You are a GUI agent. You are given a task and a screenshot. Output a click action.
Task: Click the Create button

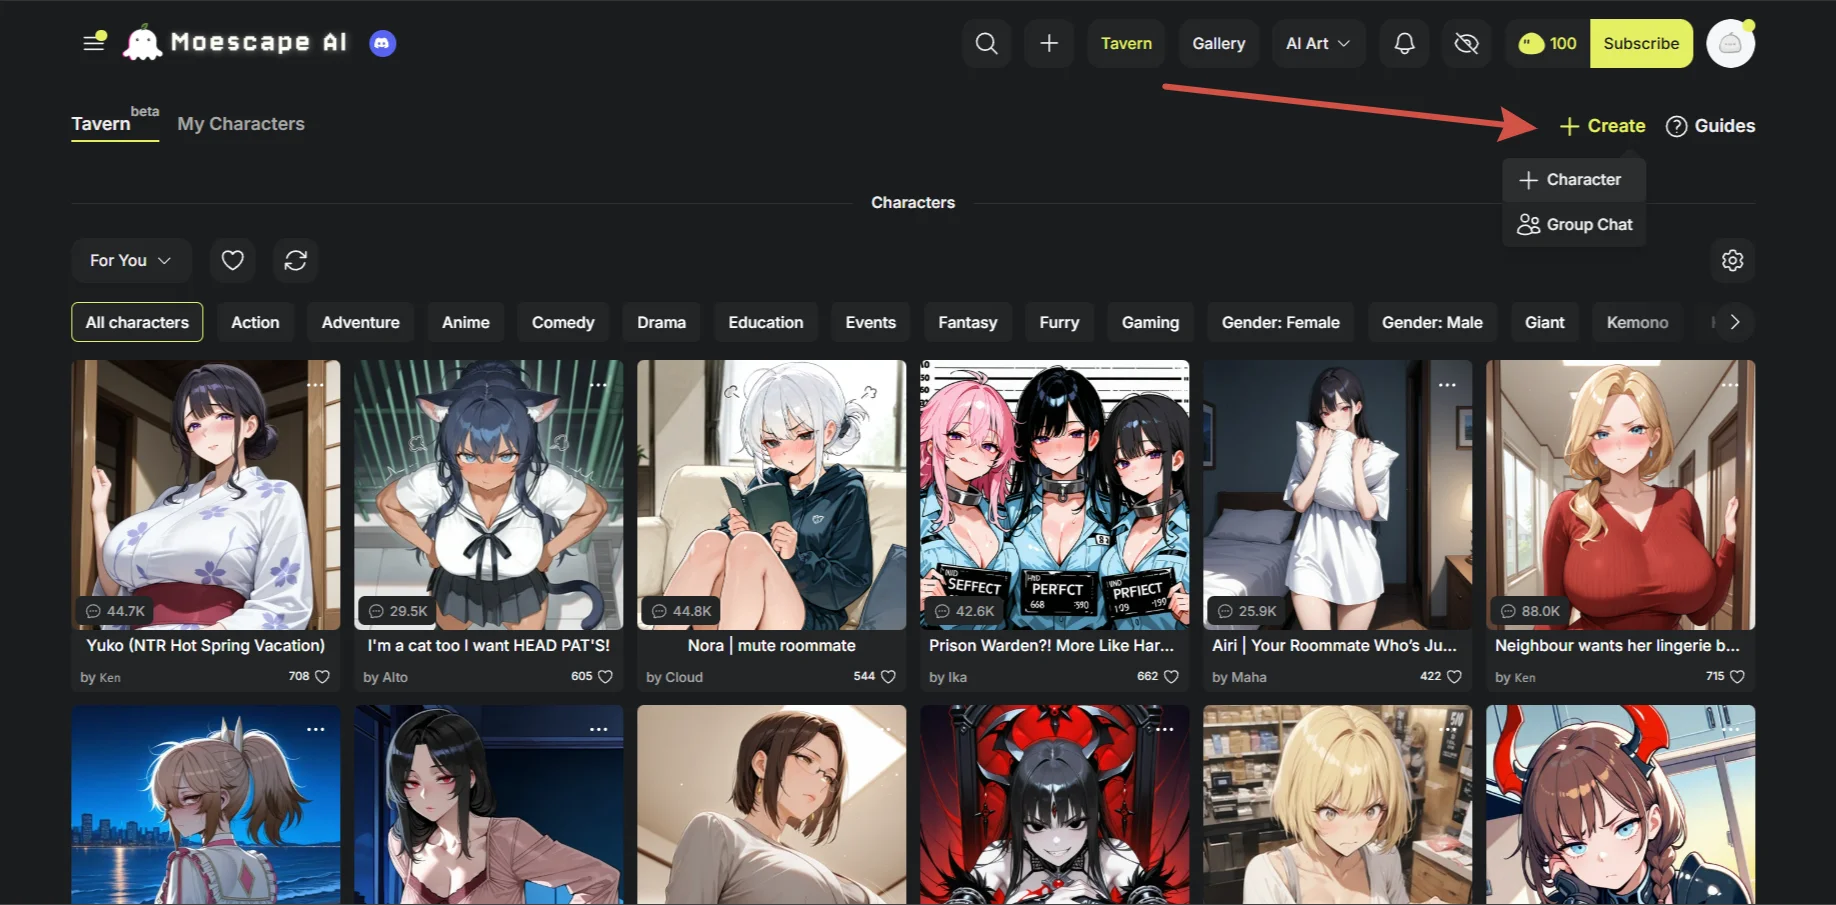[1602, 125]
